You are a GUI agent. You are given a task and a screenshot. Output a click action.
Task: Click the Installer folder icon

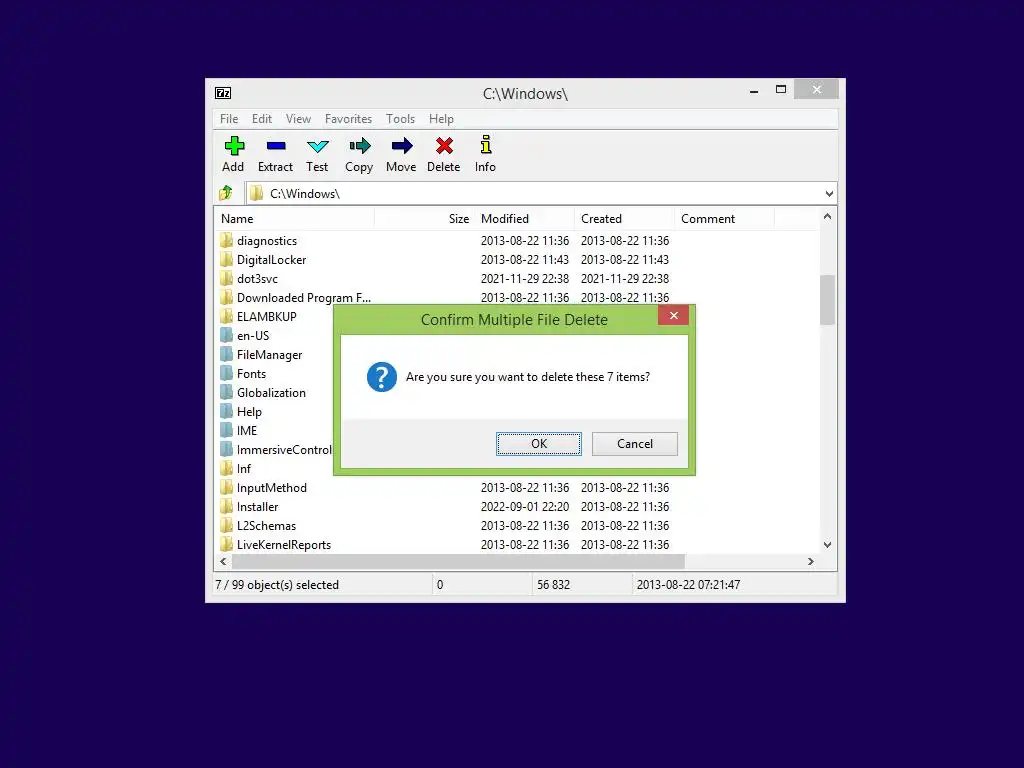click(227, 506)
